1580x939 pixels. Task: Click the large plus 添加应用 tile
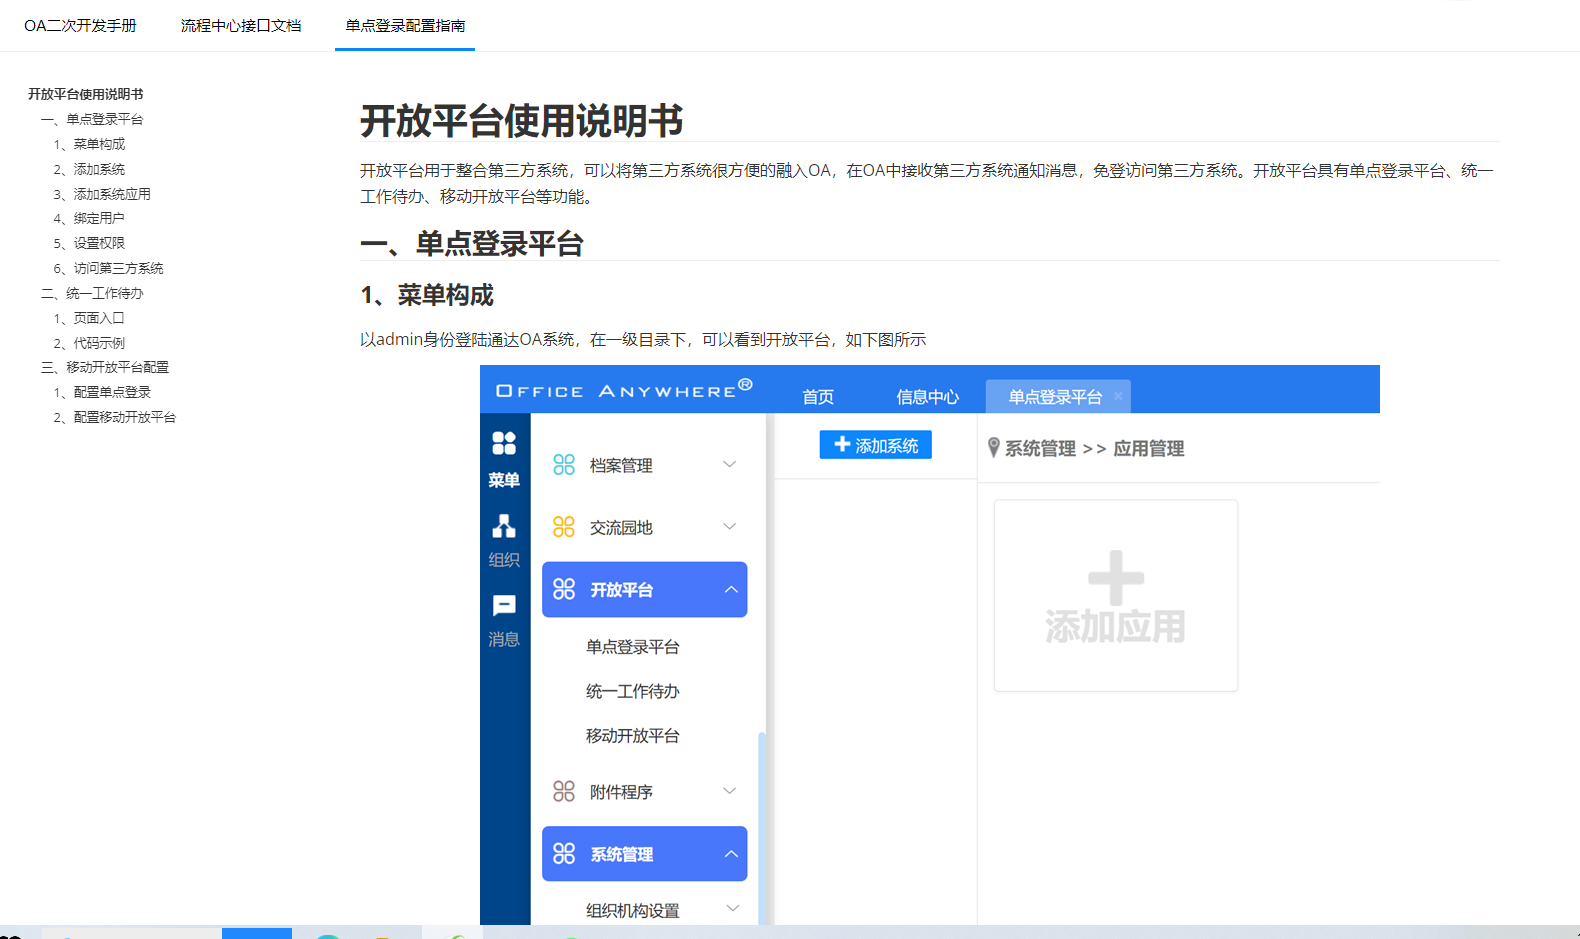click(1115, 596)
